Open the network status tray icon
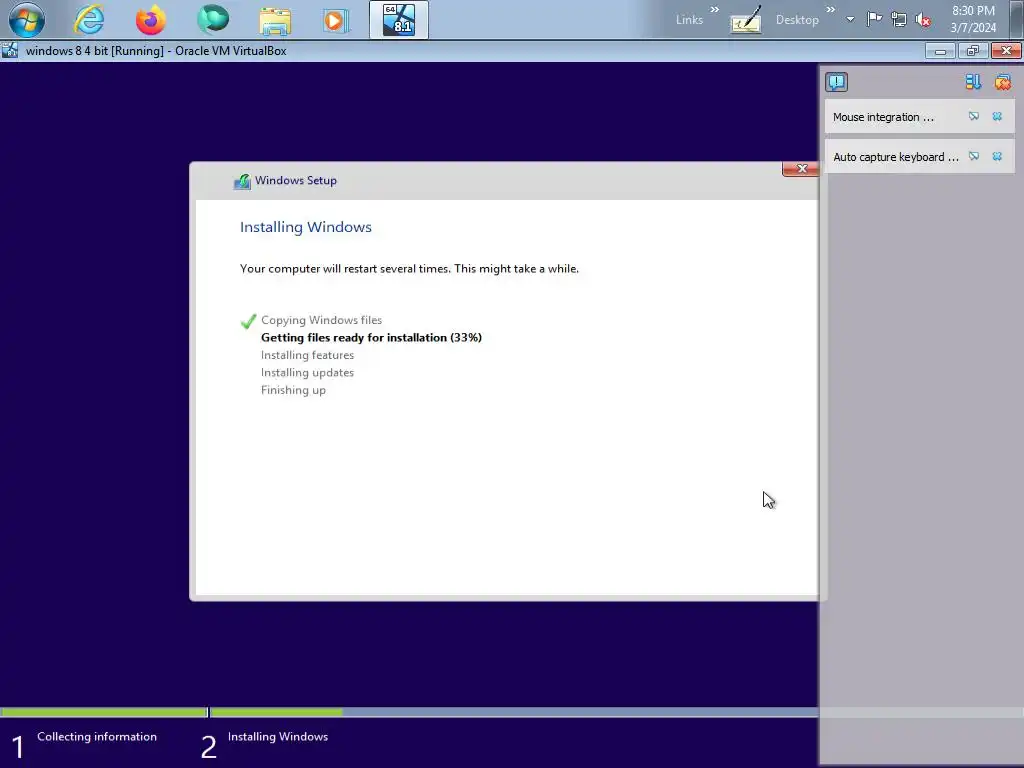The width and height of the screenshot is (1024, 768). [899, 20]
